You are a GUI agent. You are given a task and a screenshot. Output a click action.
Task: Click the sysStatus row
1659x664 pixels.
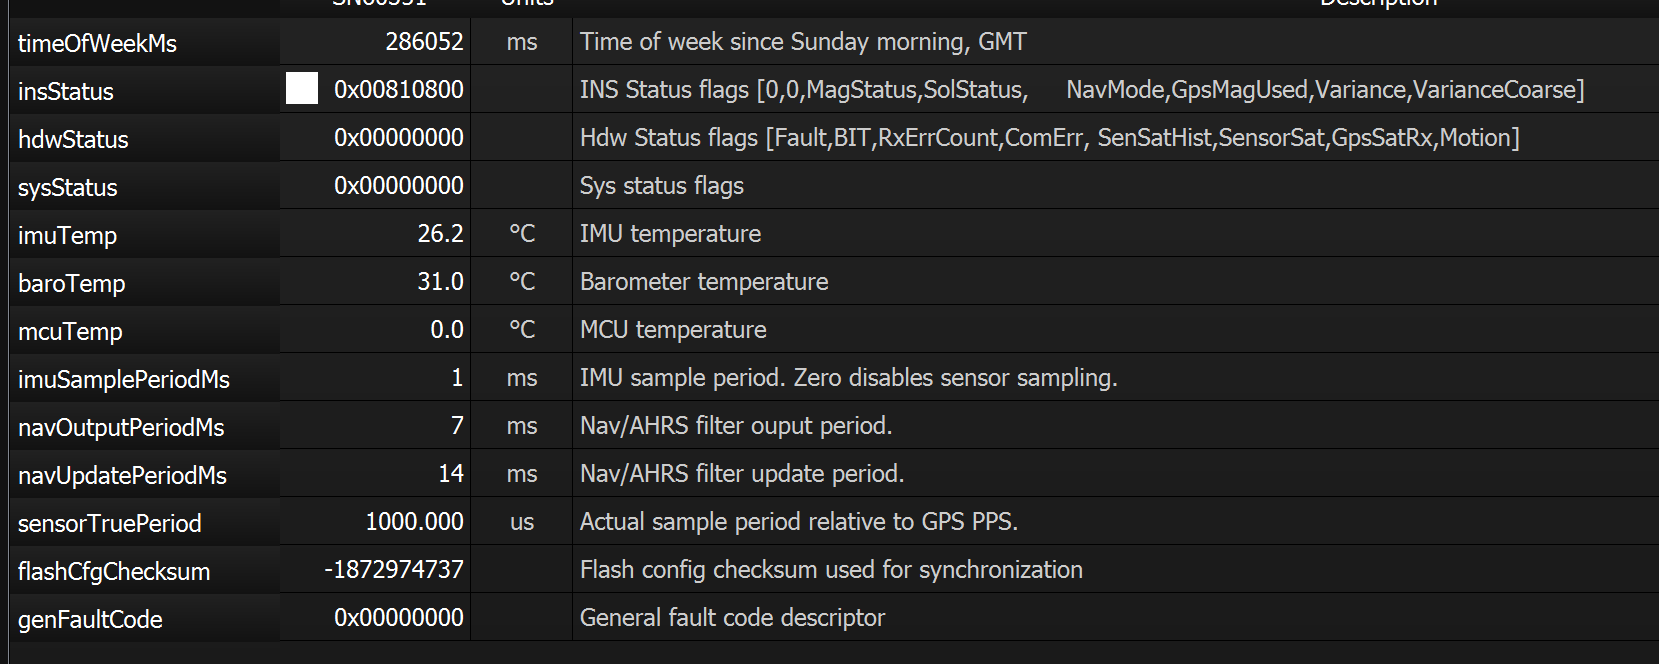[x=67, y=187]
